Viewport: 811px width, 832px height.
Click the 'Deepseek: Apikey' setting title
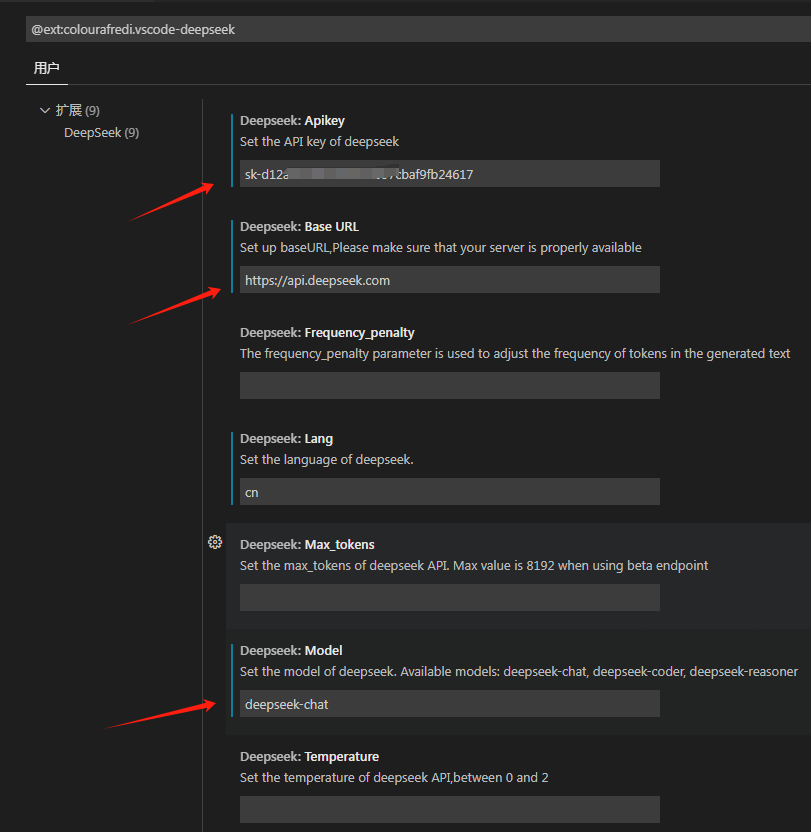coord(292,121)
